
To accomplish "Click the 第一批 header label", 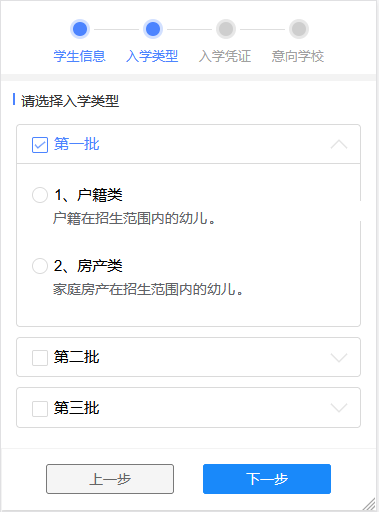I will (77, 144).
